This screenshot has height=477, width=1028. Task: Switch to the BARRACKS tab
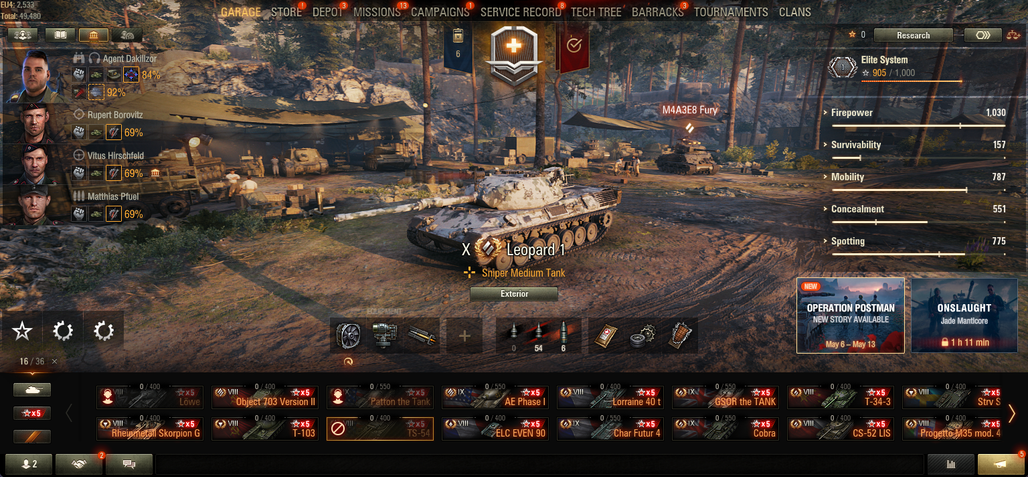pyautogui.click(x=657, y=12)
